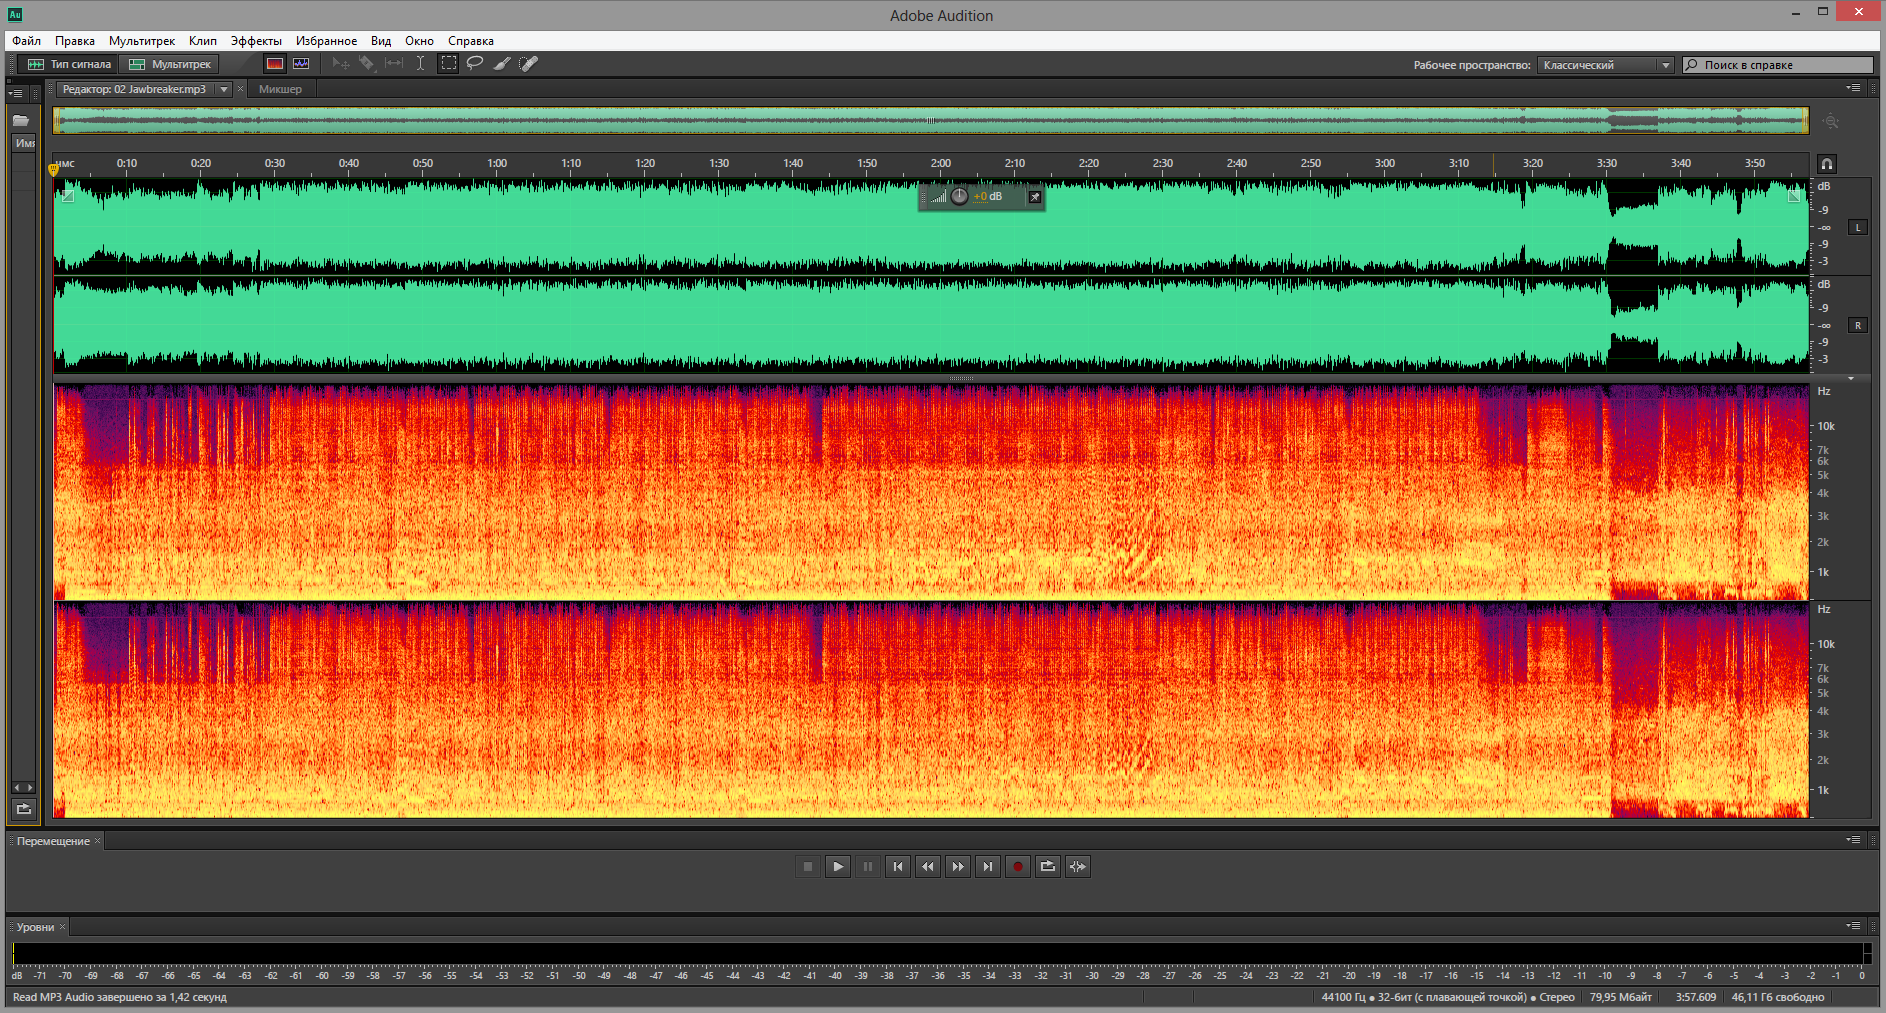Click the Fast Forward transport button

tap(958, 867)
